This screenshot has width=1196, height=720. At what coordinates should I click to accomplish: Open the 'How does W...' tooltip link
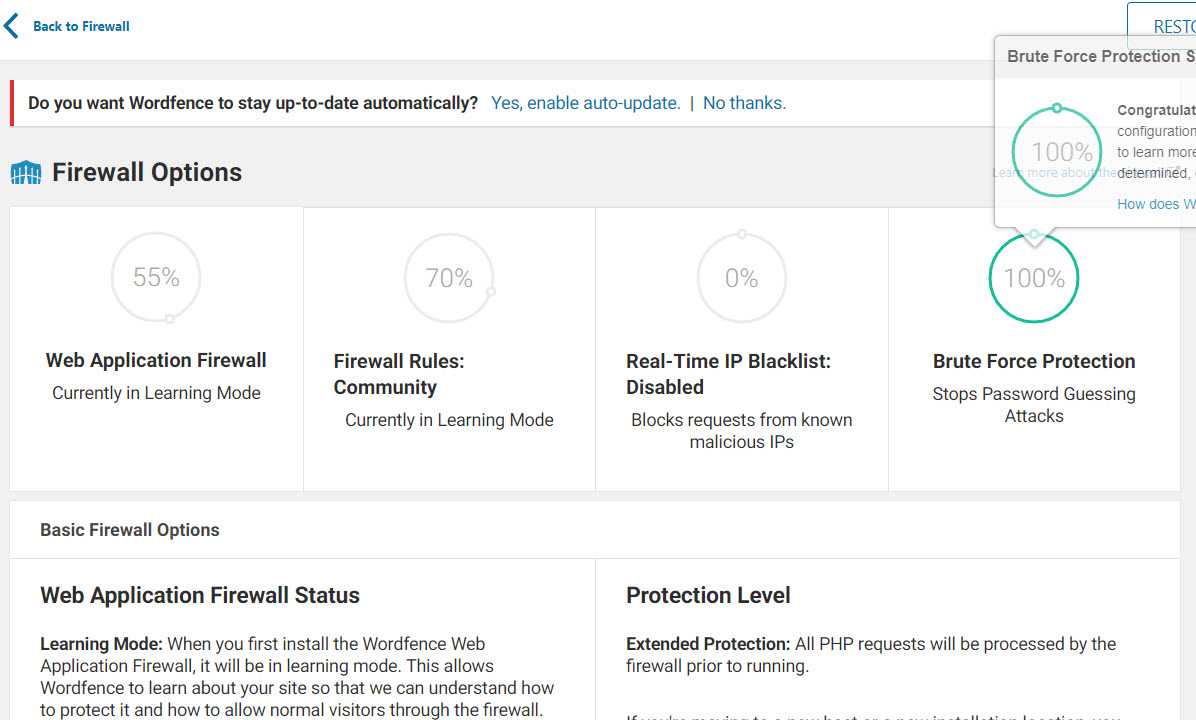[1156, 204]
